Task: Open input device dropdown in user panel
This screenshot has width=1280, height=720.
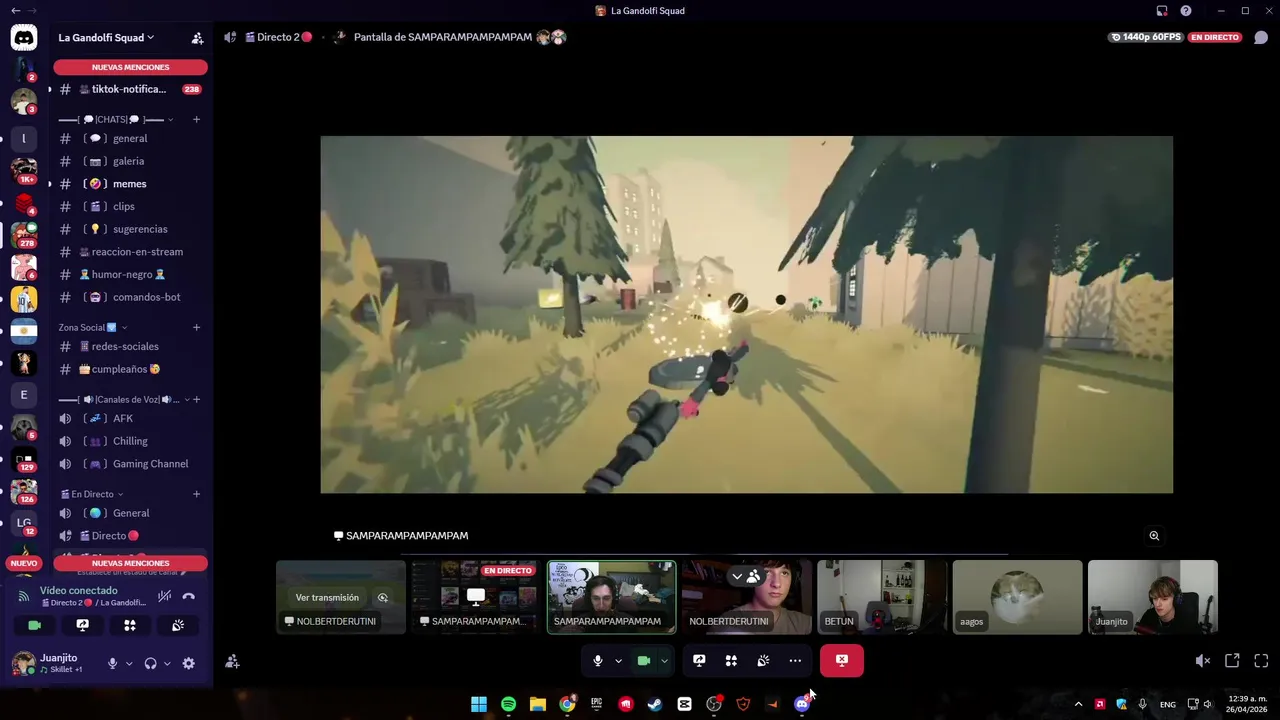Action: [128, 663]
